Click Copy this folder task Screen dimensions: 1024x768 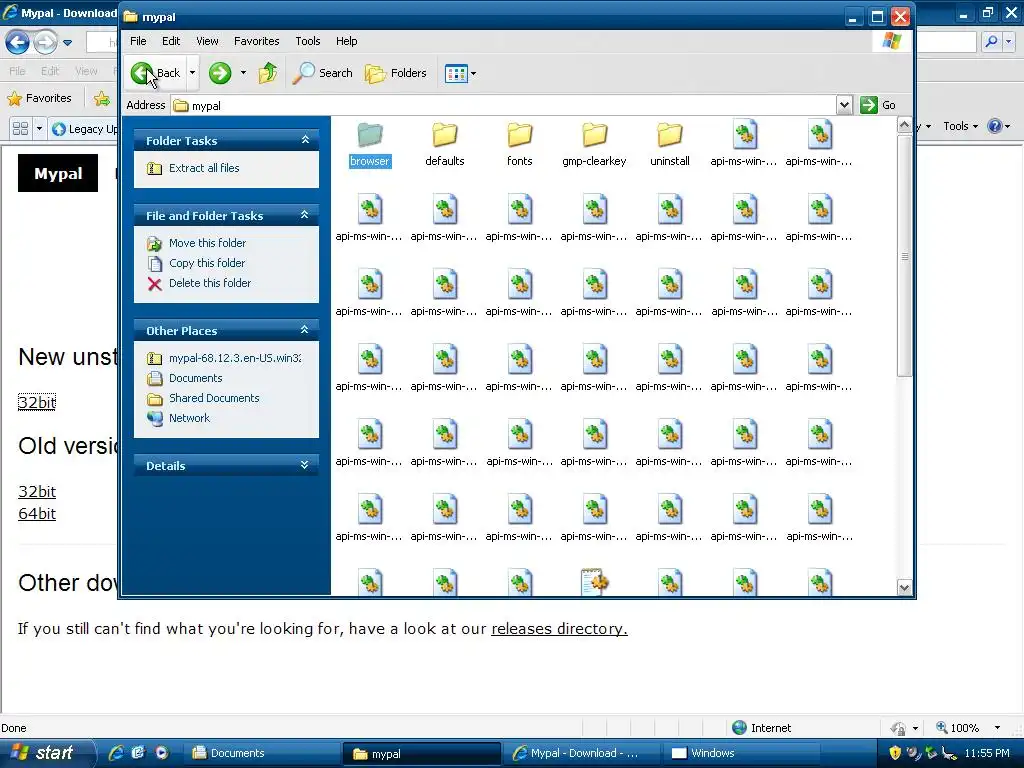[207, 263]
